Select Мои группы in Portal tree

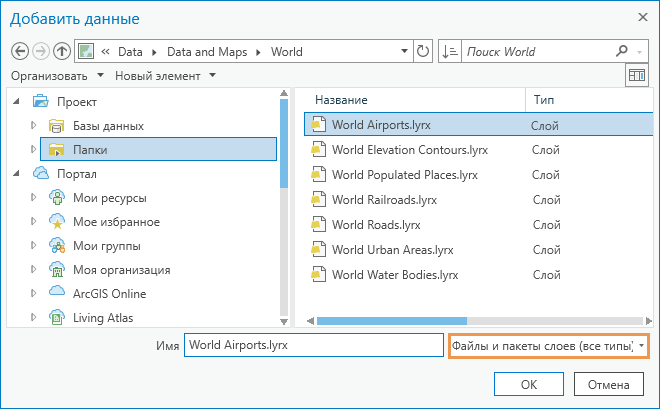point(106,246)
